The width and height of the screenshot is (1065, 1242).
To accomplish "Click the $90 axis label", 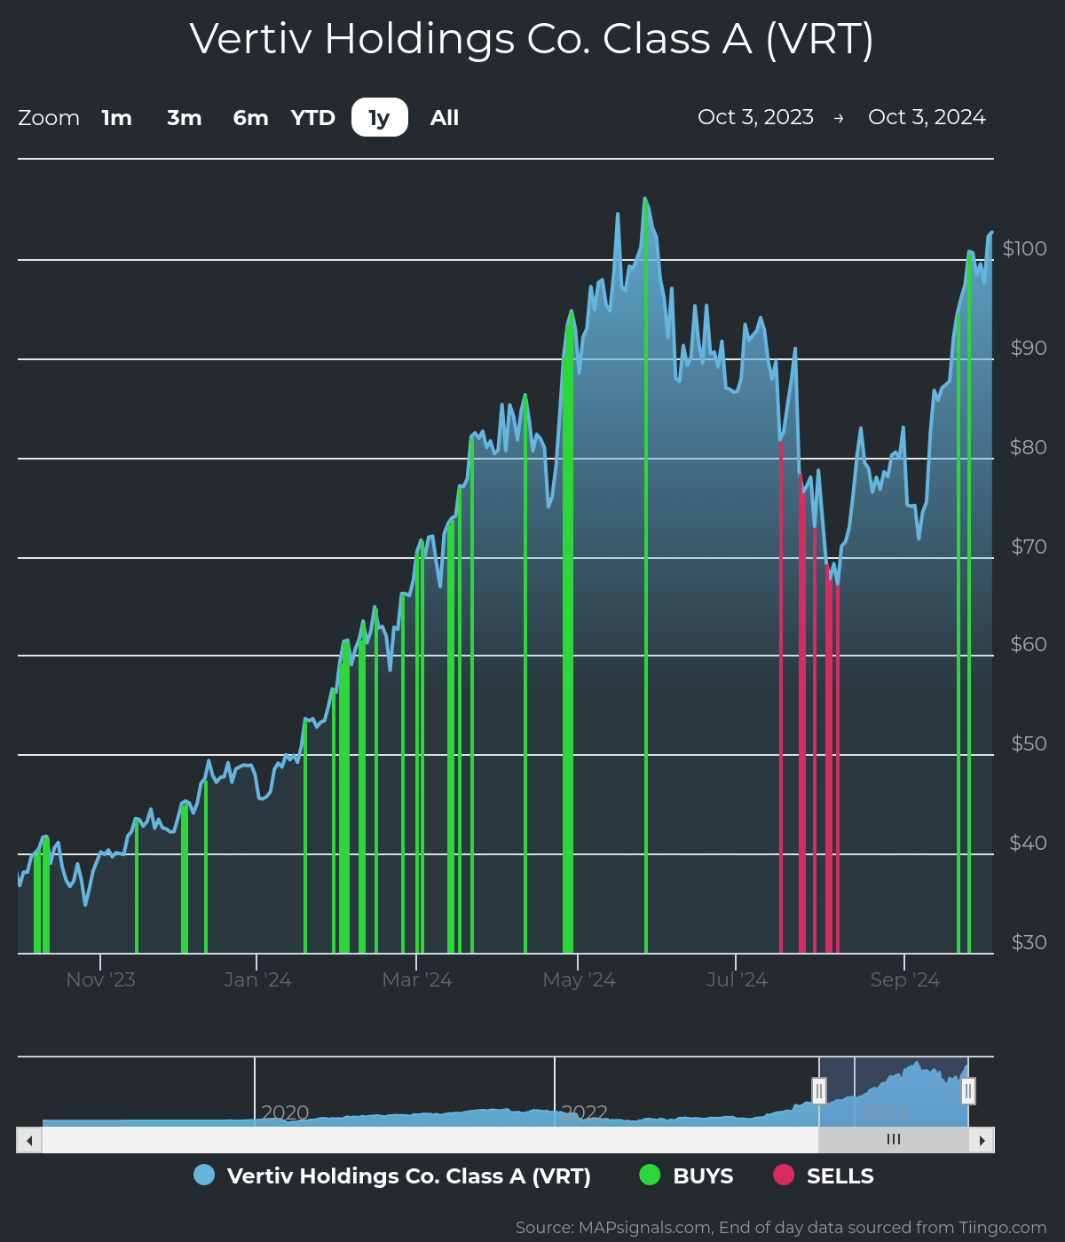I will [1029, 348].
